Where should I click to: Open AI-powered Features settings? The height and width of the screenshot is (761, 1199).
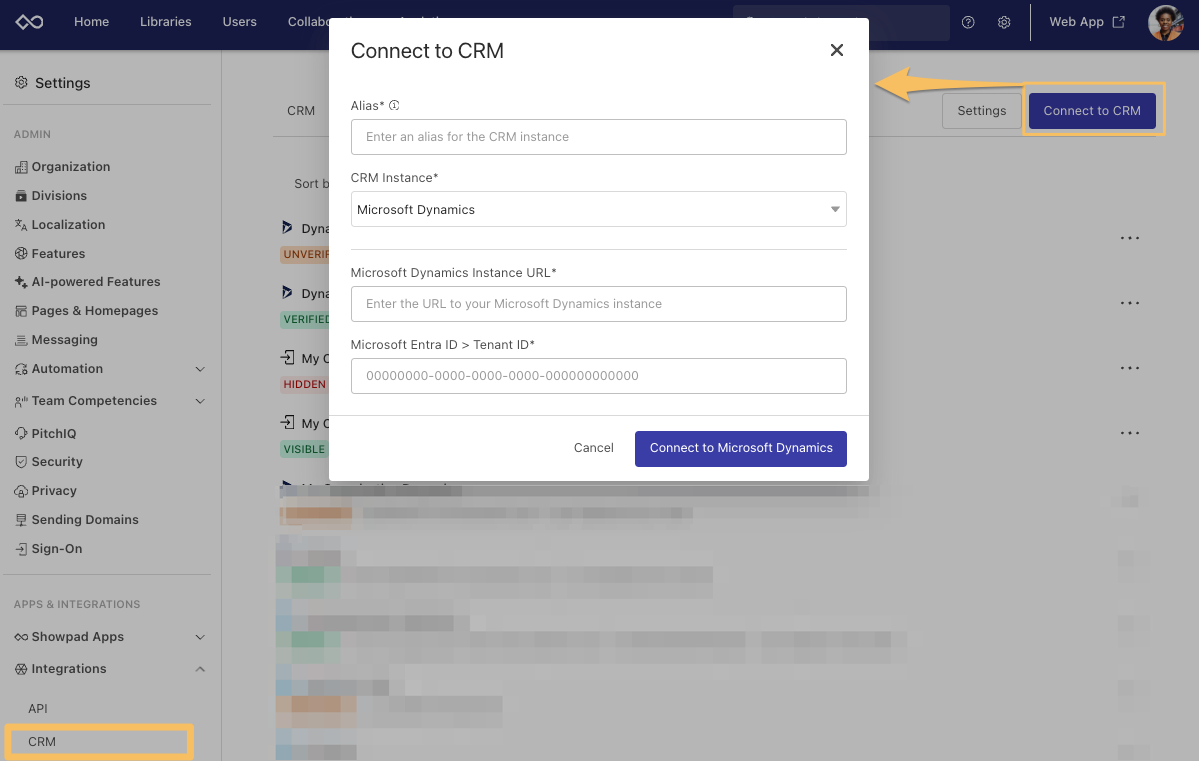(95, 282)
